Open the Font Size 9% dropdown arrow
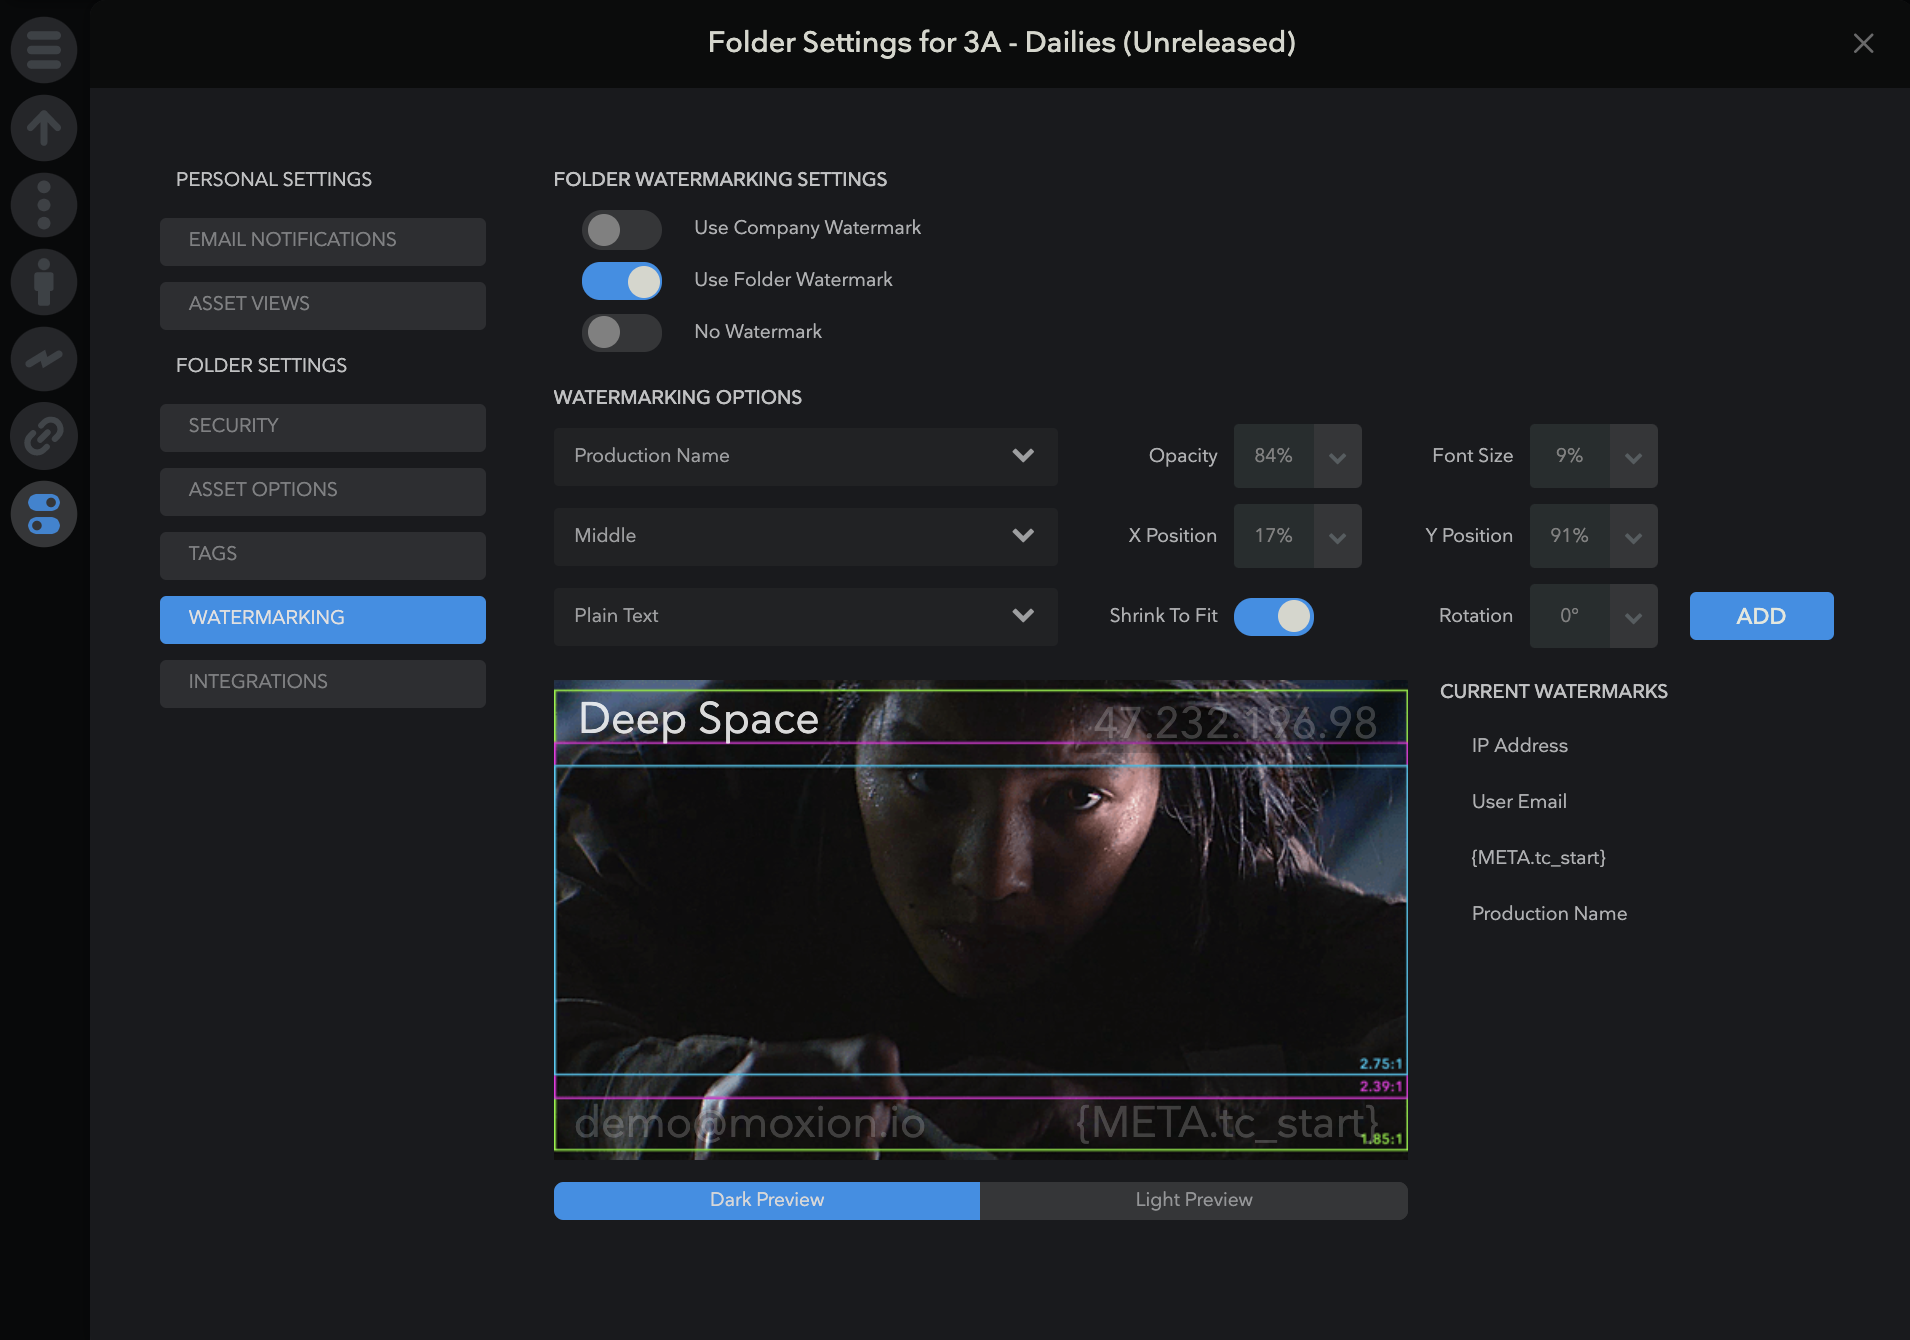1910x1340 pixels. click(1633, 457)
